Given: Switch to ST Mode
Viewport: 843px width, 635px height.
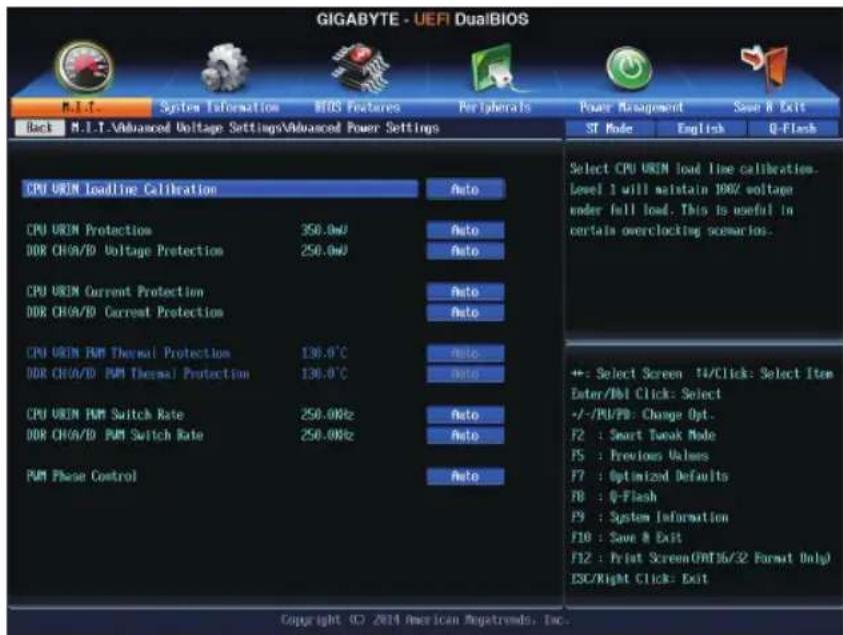Looking at the screenshot, I should point(610,129).
